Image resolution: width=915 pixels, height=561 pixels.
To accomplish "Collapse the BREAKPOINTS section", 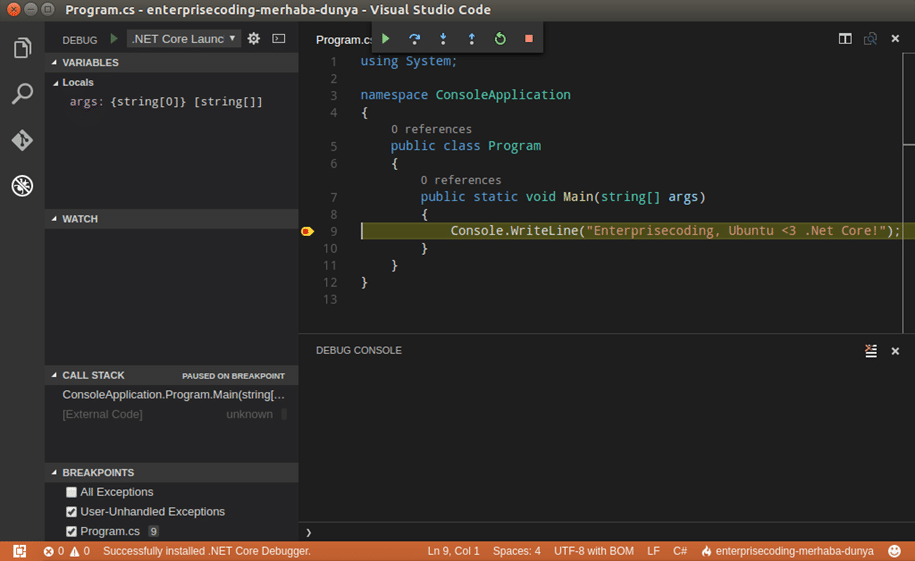I will (x=172, y=472).
